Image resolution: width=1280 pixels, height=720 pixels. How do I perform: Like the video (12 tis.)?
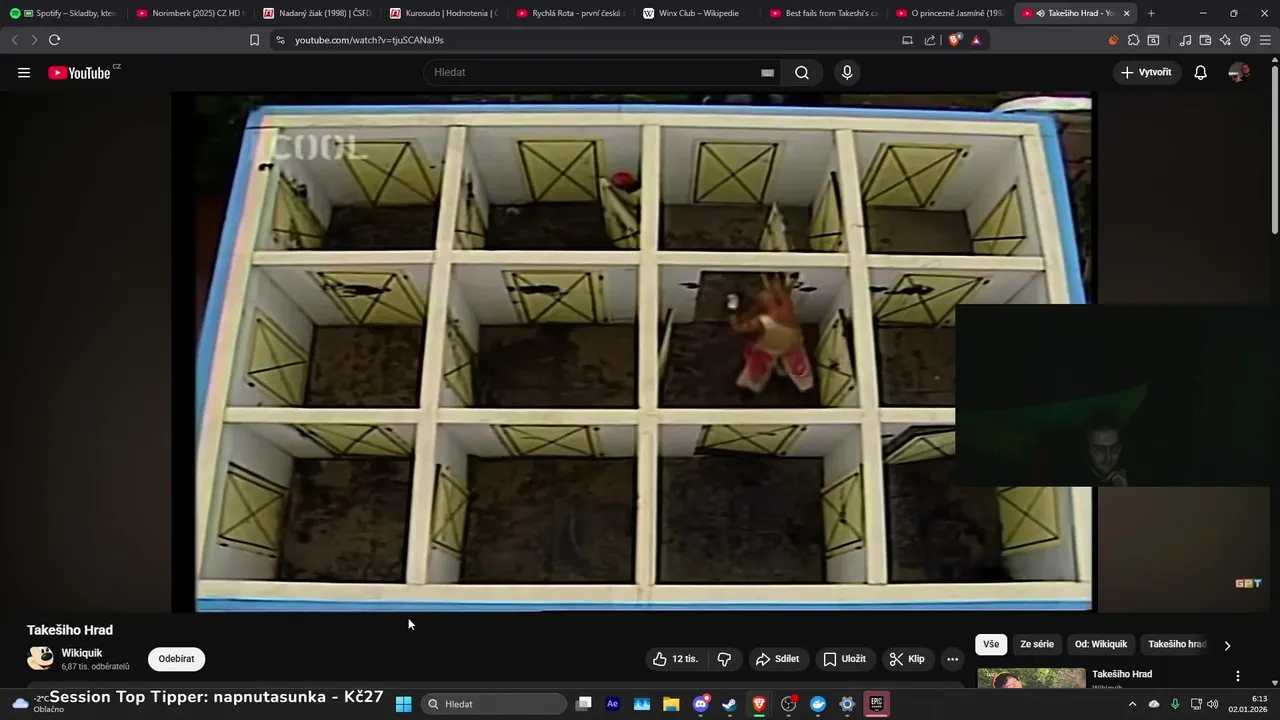677,659
